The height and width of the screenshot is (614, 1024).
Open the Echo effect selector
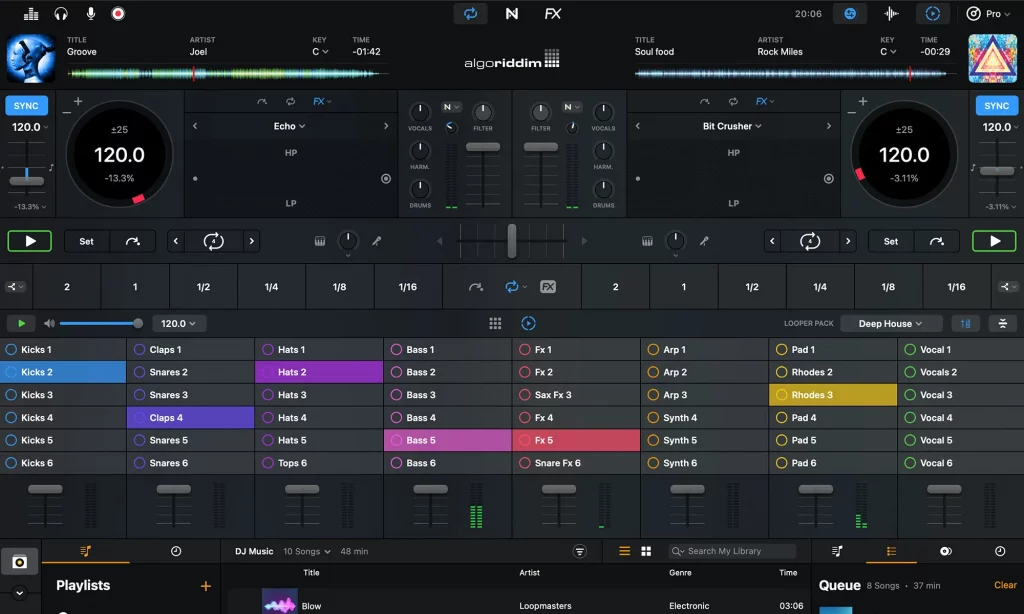(289, 126)
